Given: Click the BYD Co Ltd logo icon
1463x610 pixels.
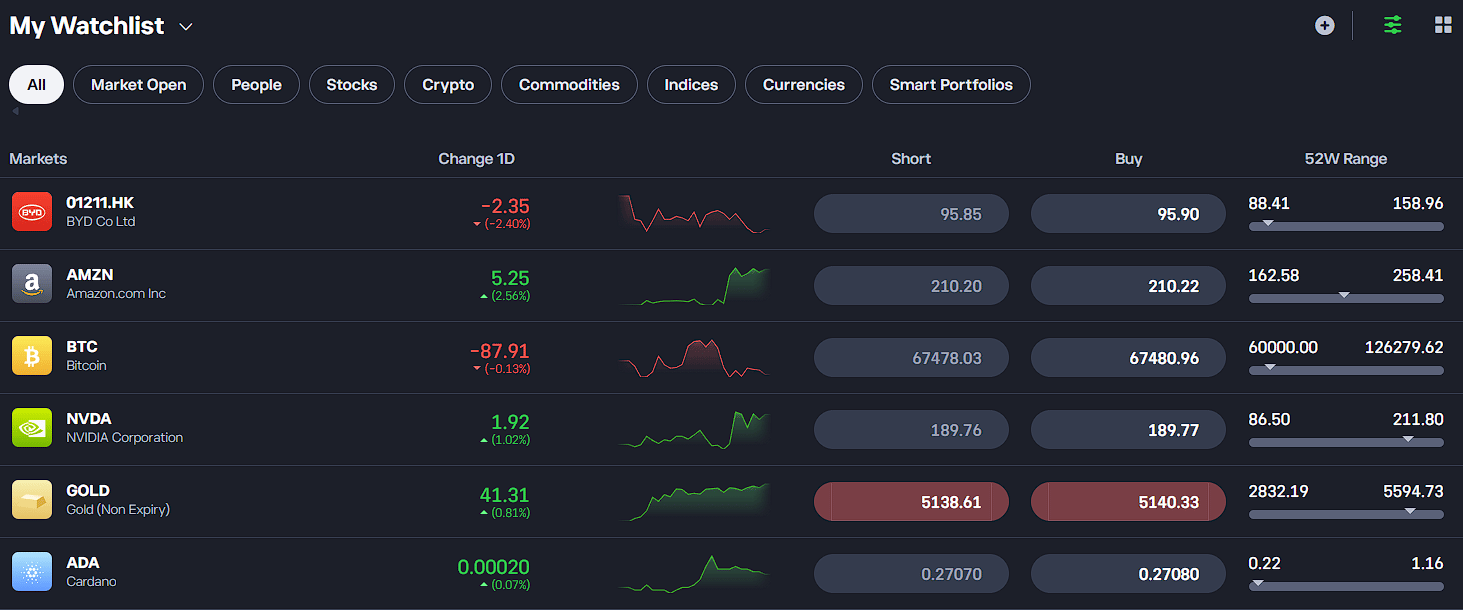Looking at the screenshot, I should tap(32, 213).
